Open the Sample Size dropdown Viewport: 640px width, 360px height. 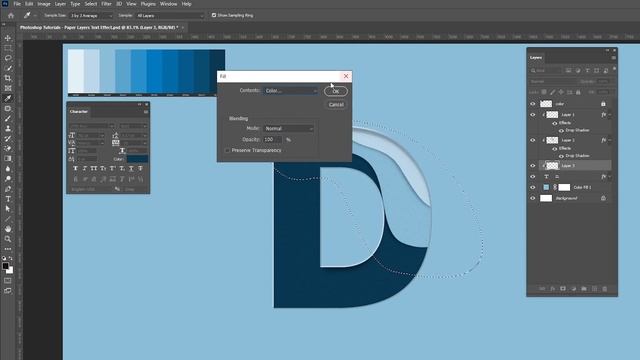point(91,16)
